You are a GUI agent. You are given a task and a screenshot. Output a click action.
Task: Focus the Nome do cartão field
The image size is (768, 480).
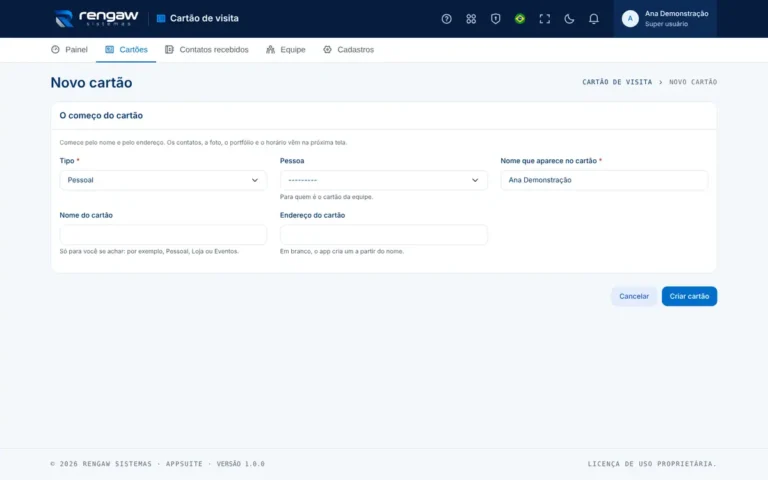pos(163,235)
